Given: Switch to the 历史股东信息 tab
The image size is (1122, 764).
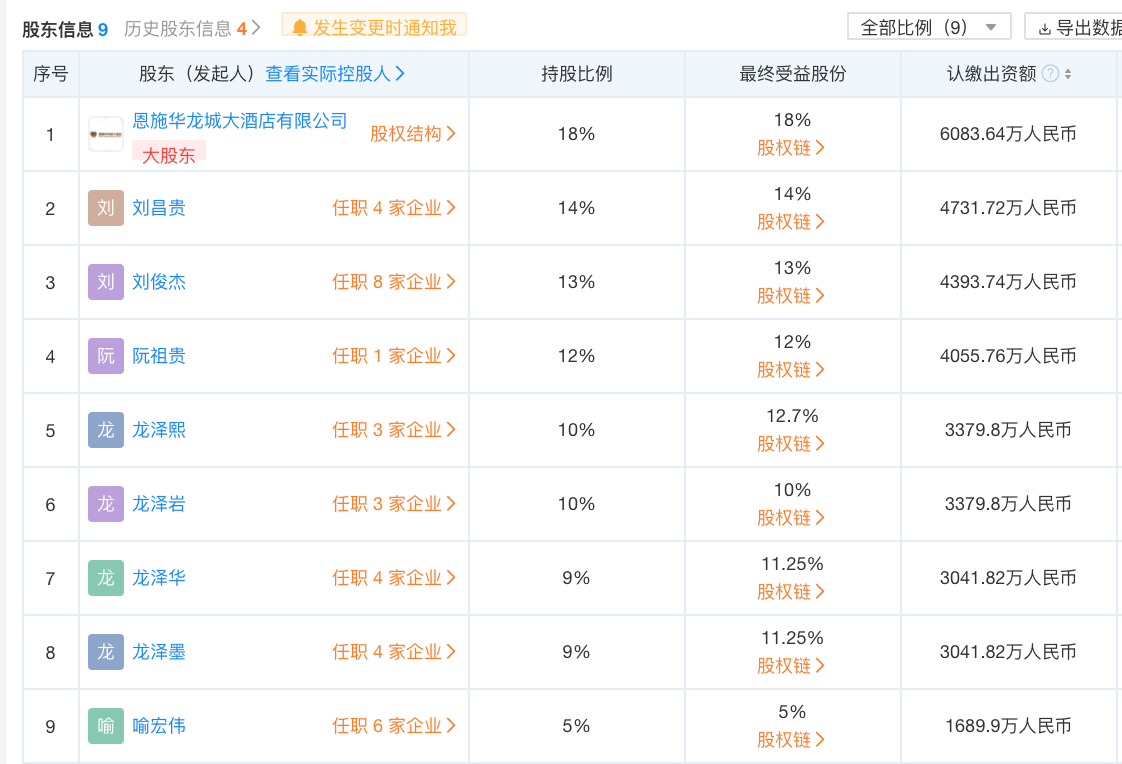Looking at the screenshot, I should [x=191, y=28].
